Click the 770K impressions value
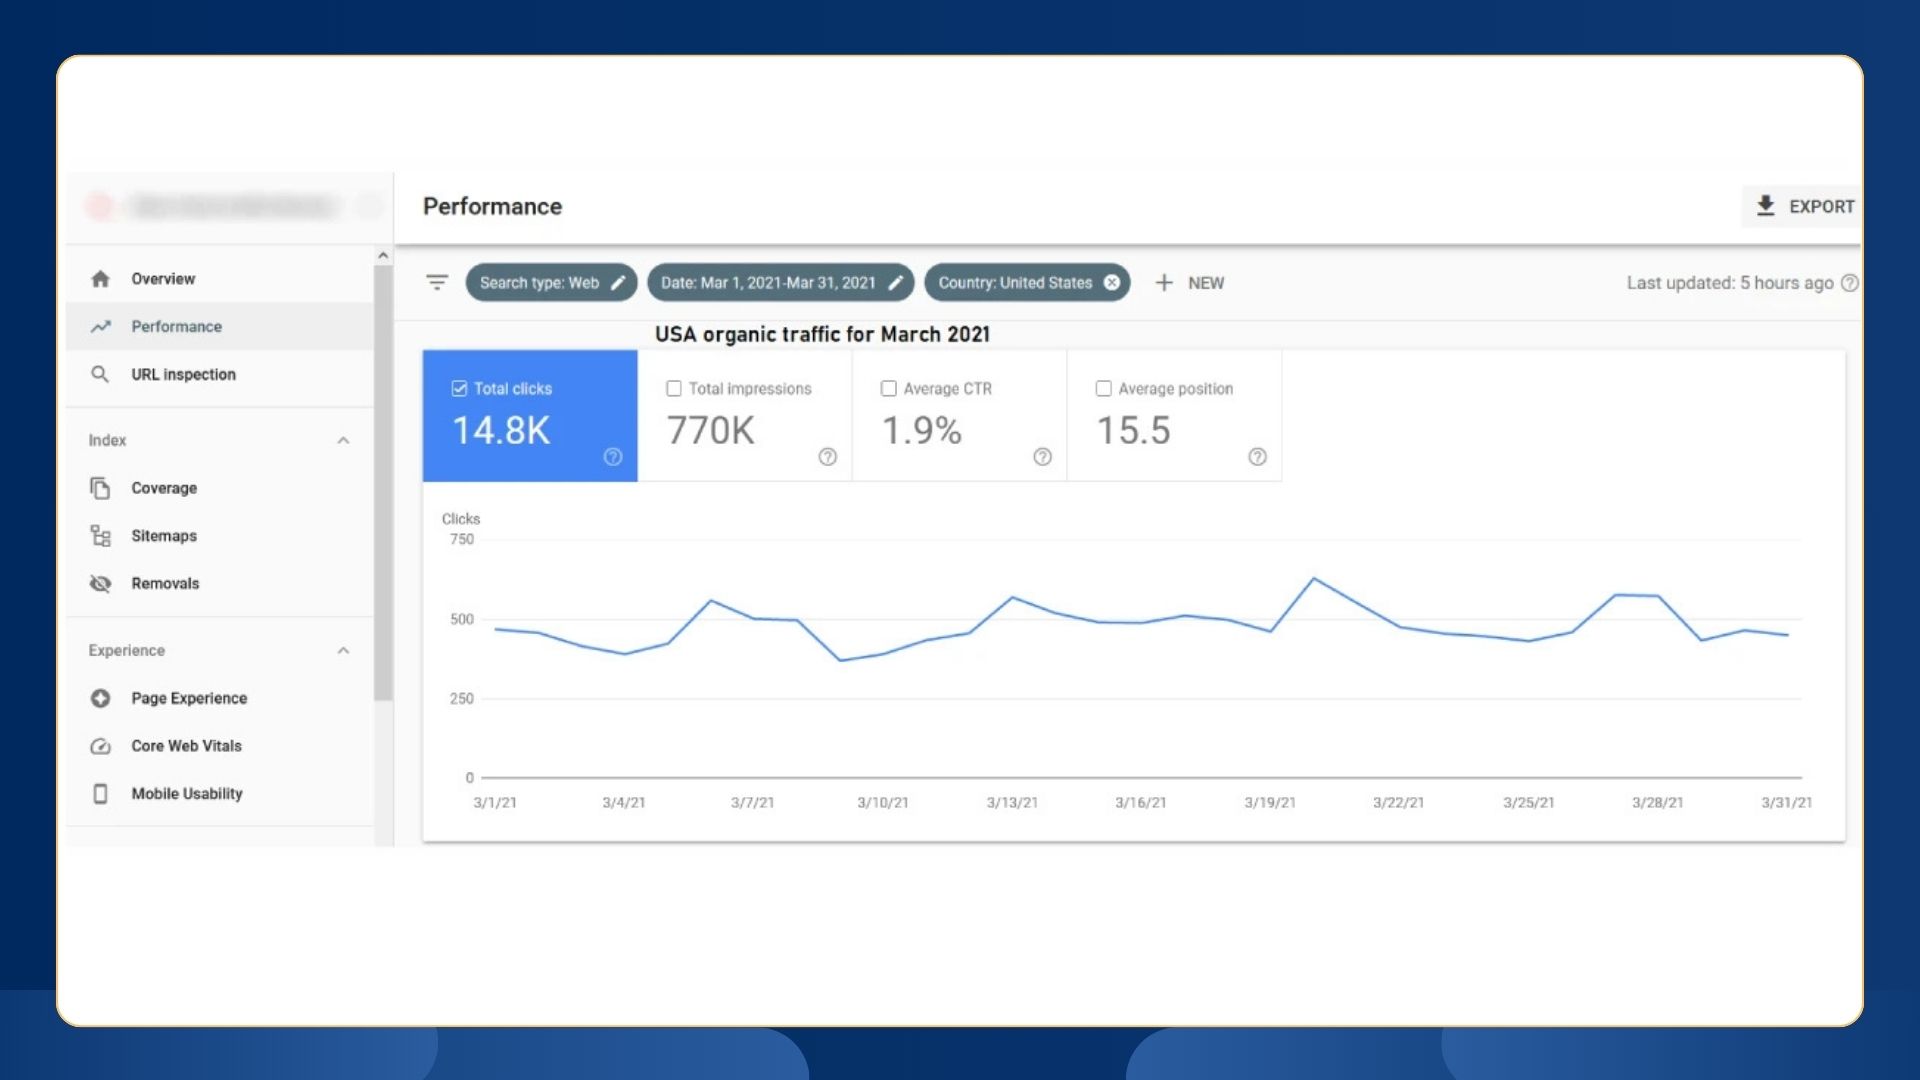The height and width of the screenshot is (1080, 1920). 710,431
